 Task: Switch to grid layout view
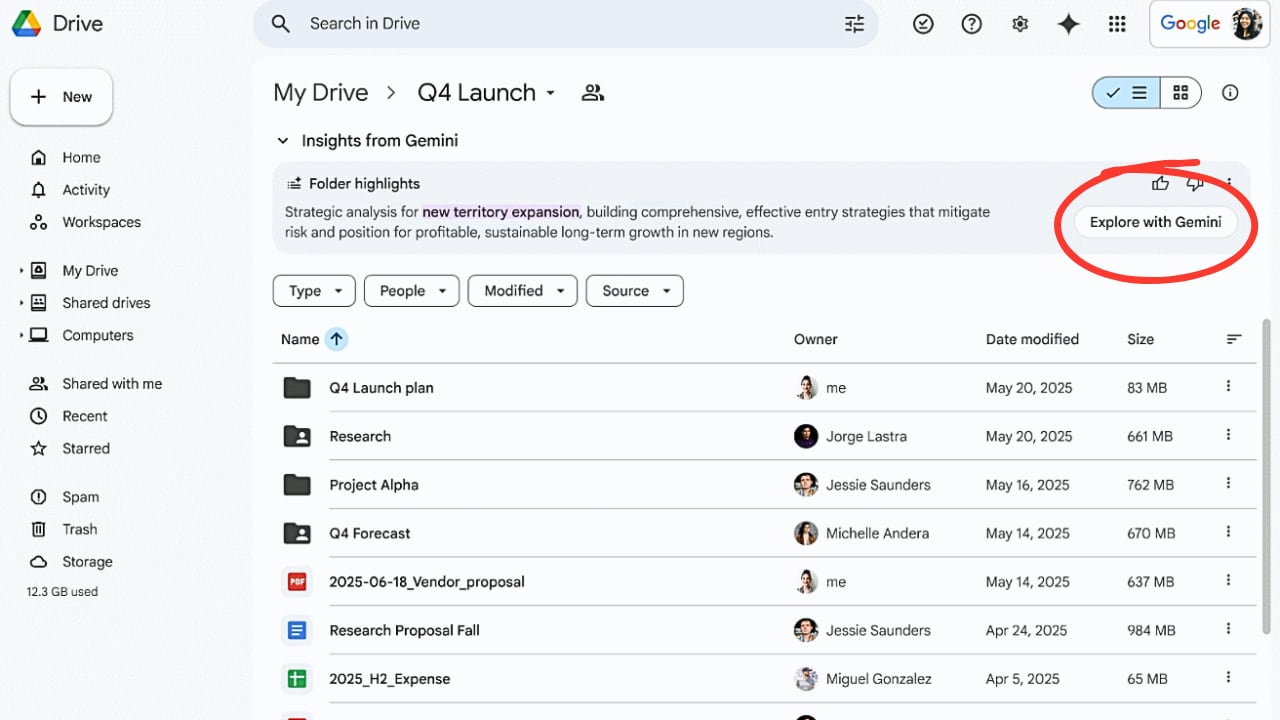[x=1181, y=93]
